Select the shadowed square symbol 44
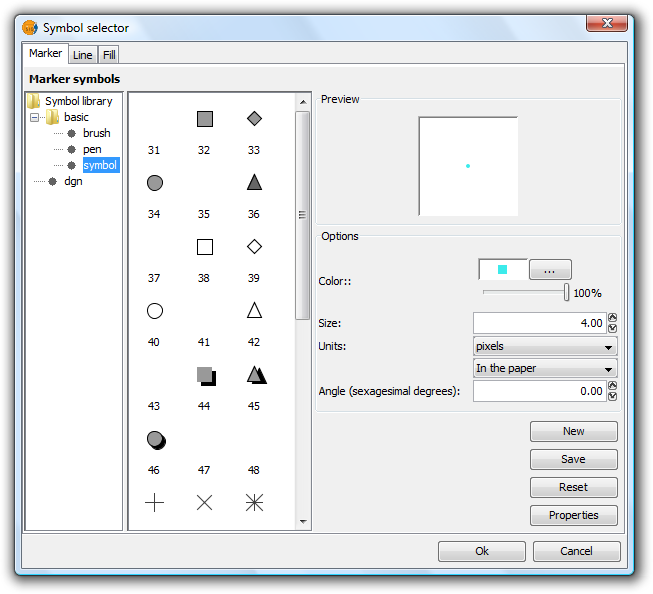 (x=206, y=376)
